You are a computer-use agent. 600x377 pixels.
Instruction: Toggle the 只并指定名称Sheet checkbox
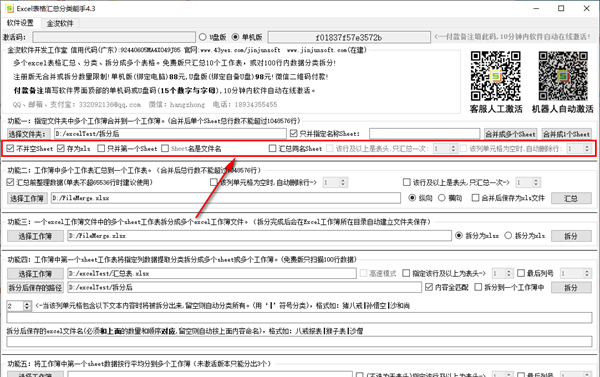[x=293, y=133]
